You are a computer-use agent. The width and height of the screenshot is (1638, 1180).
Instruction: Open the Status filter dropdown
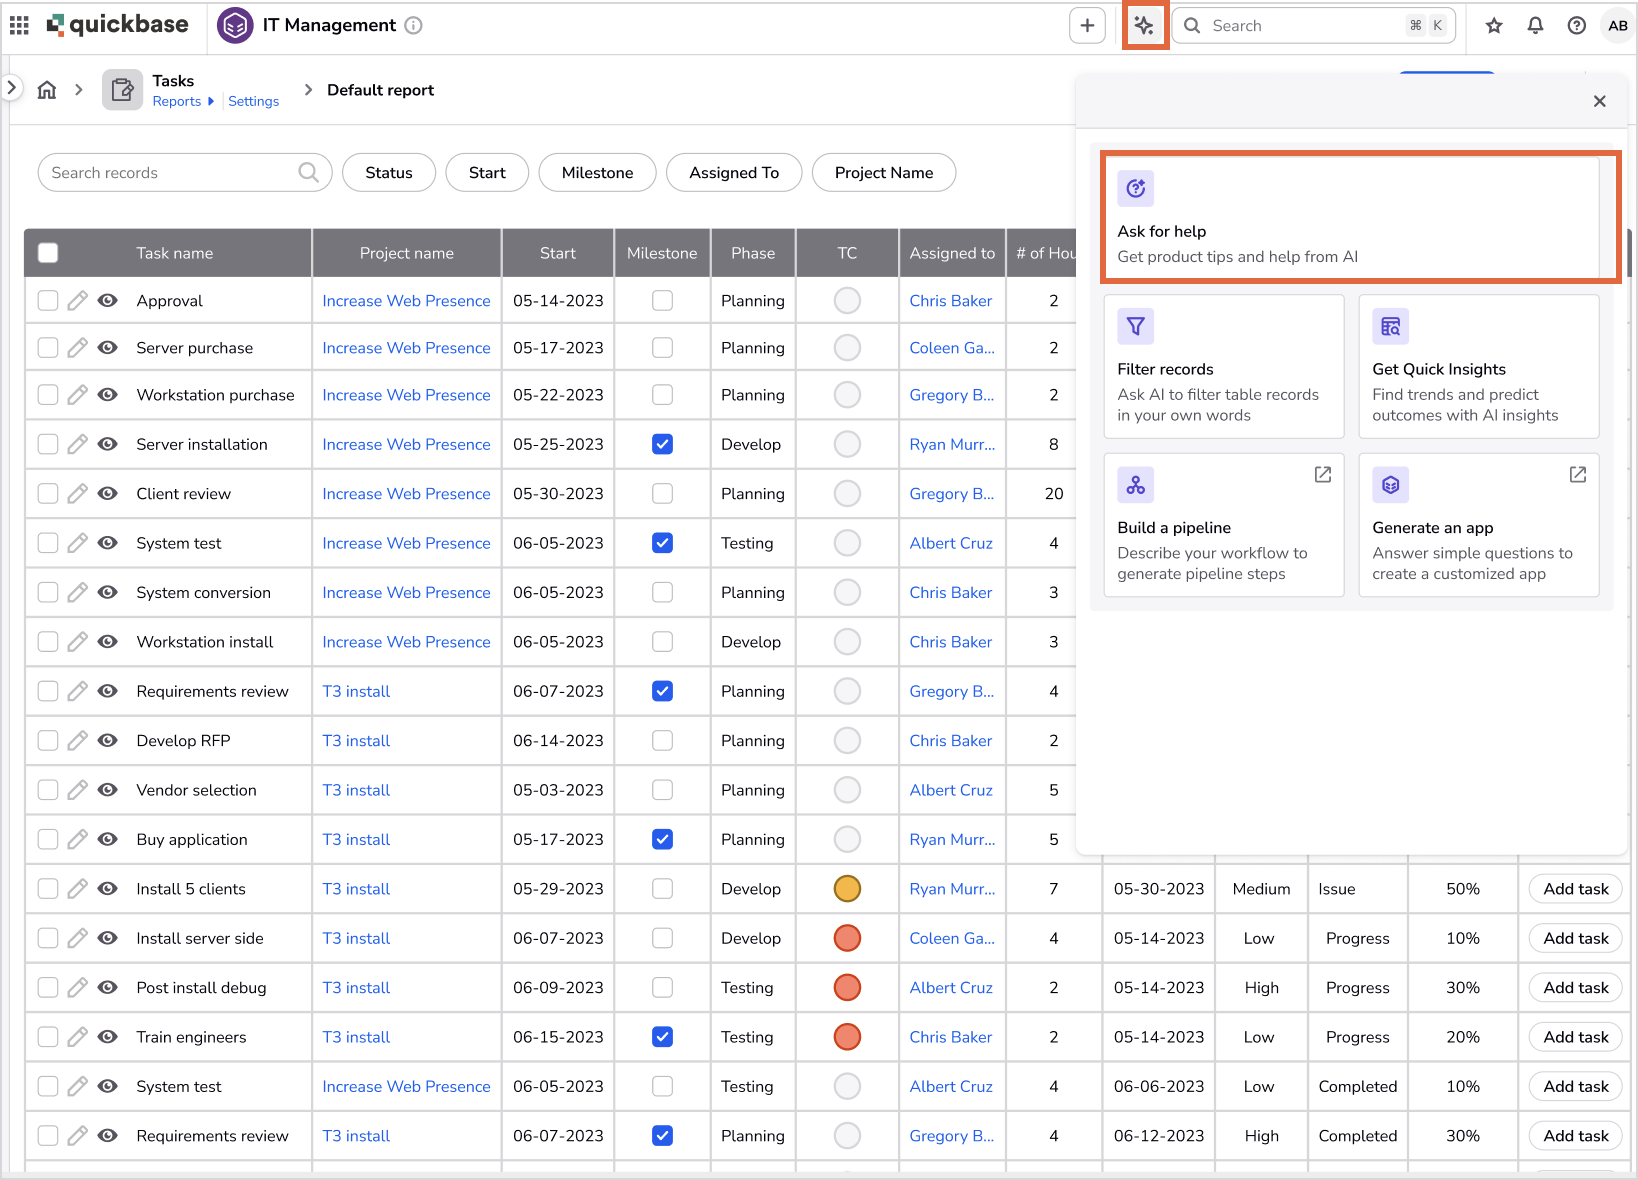click(x=389, y=172)
